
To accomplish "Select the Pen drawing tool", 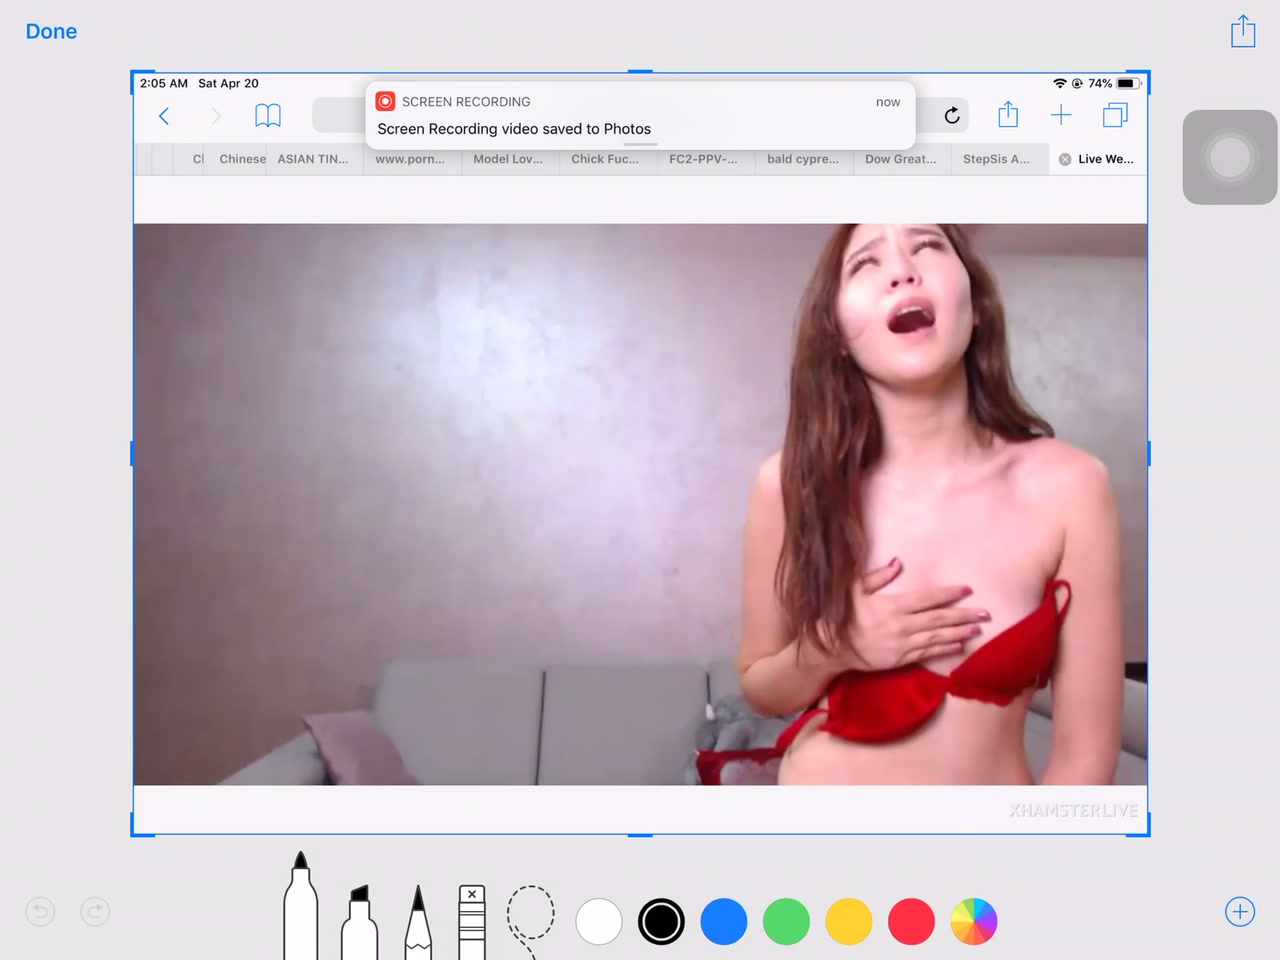I will pyautogui.click(x=300, y=910).
